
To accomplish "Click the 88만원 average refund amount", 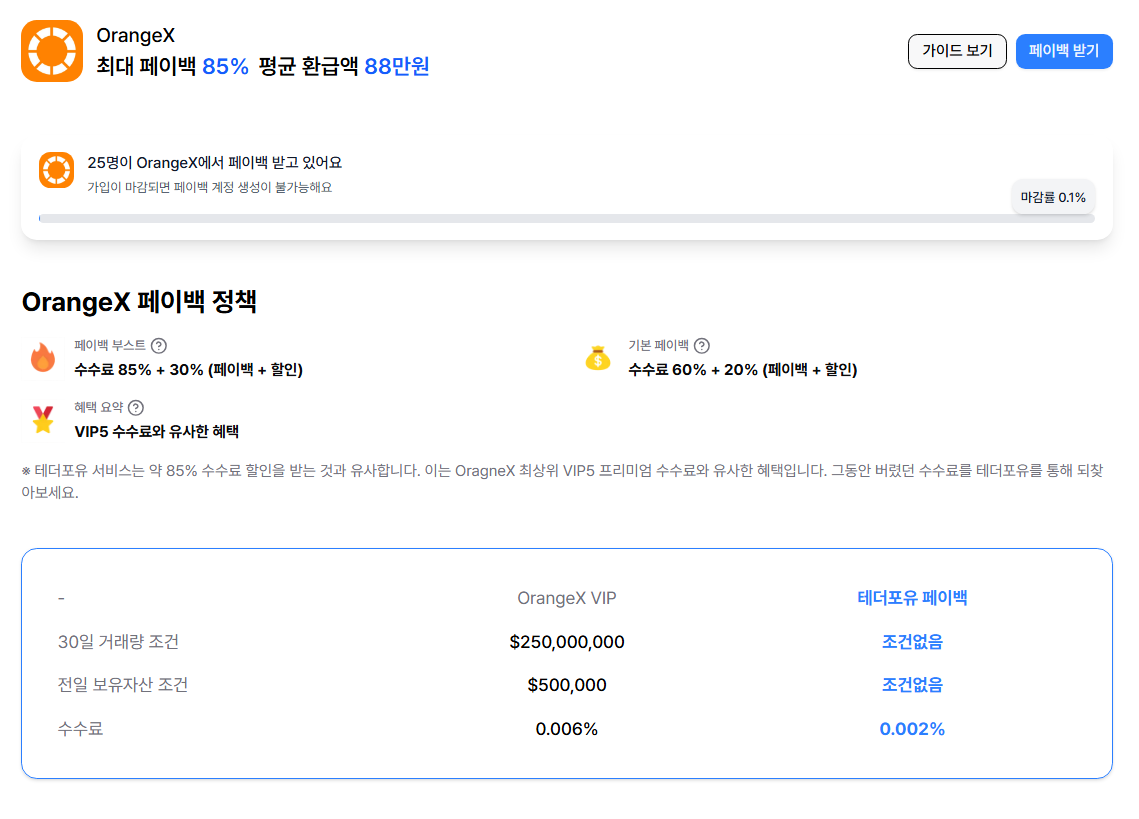I will [397, 66].
